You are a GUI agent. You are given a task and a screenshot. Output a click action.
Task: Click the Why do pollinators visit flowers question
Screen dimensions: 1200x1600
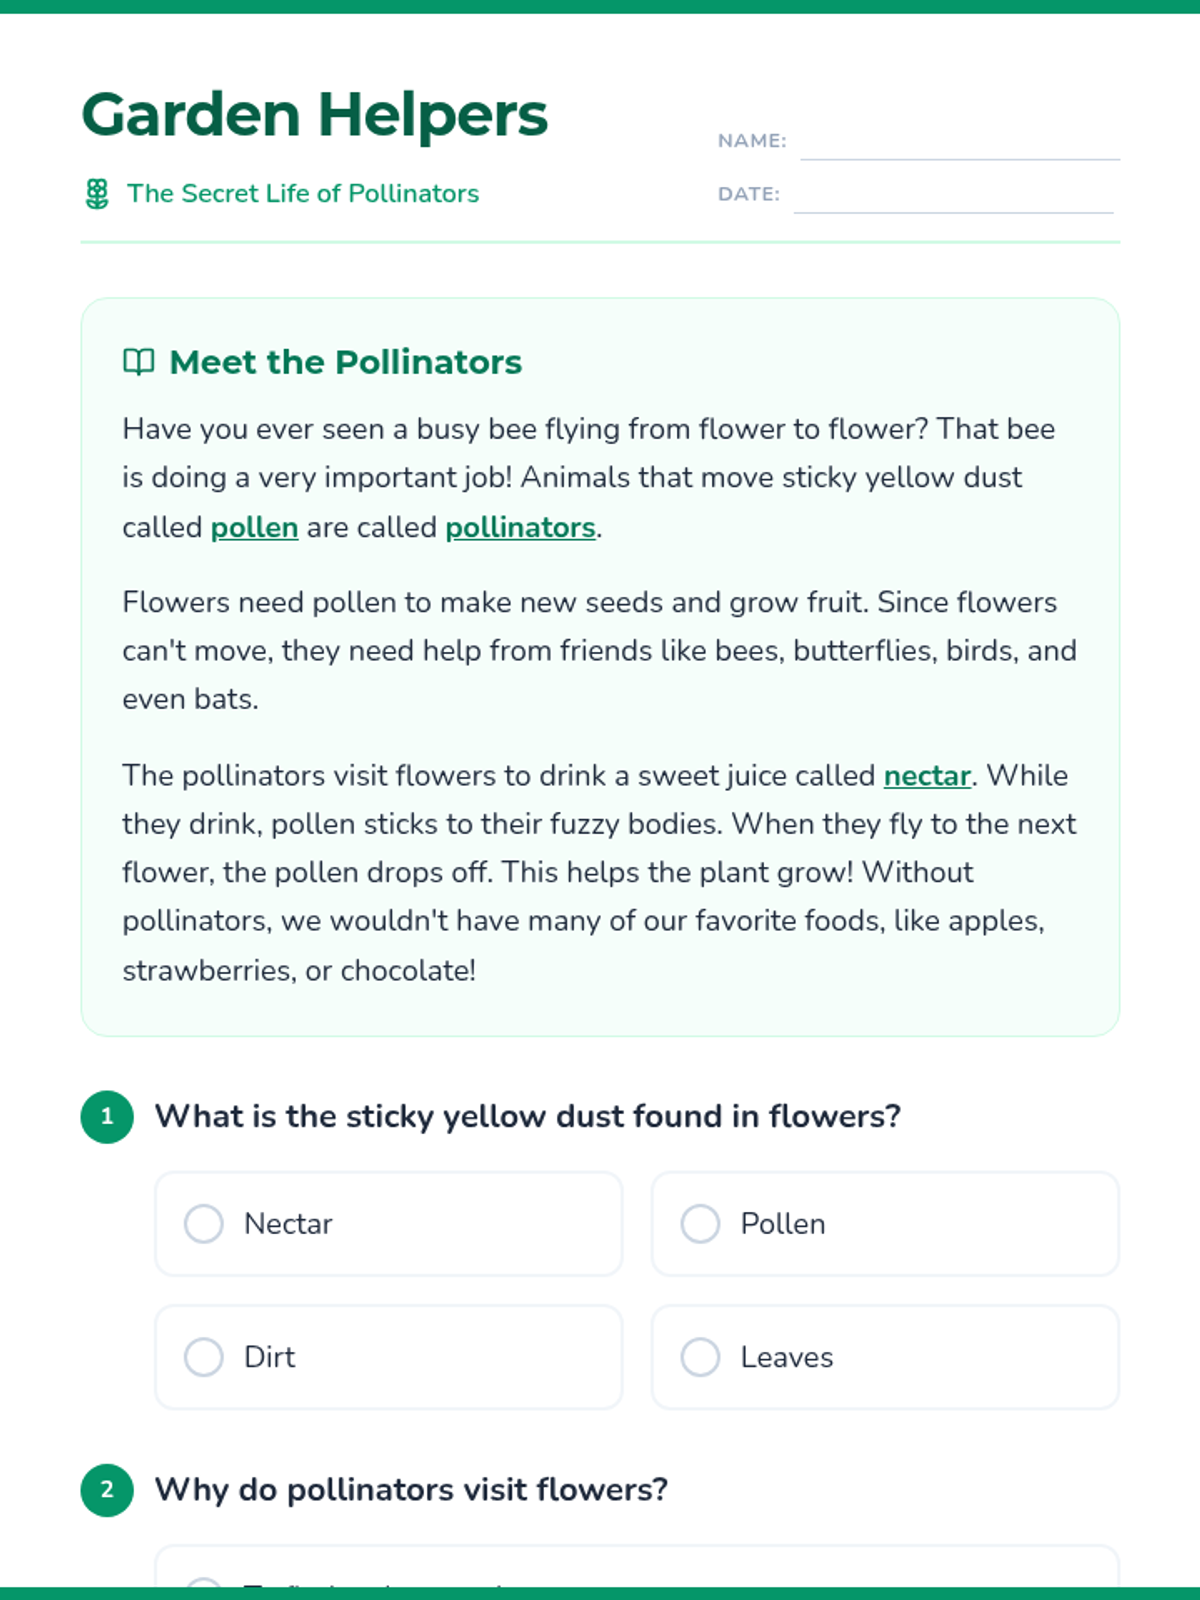click(410, 1490)
